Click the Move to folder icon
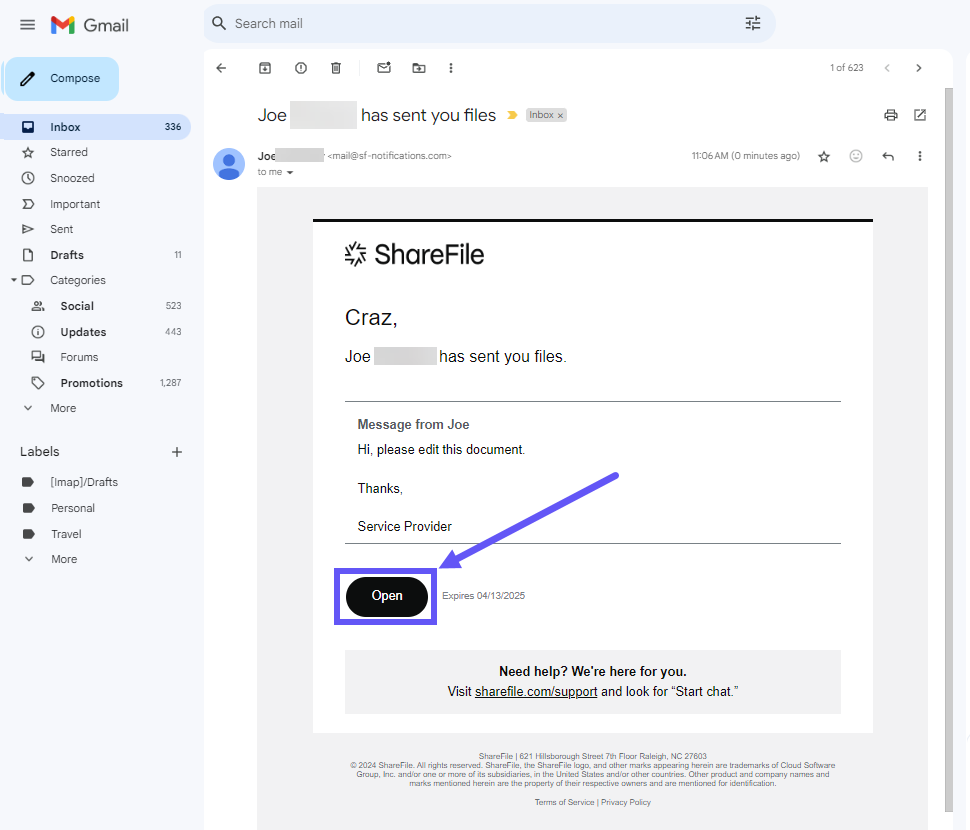This screenshot has height=830, width=970. point(419,68)
